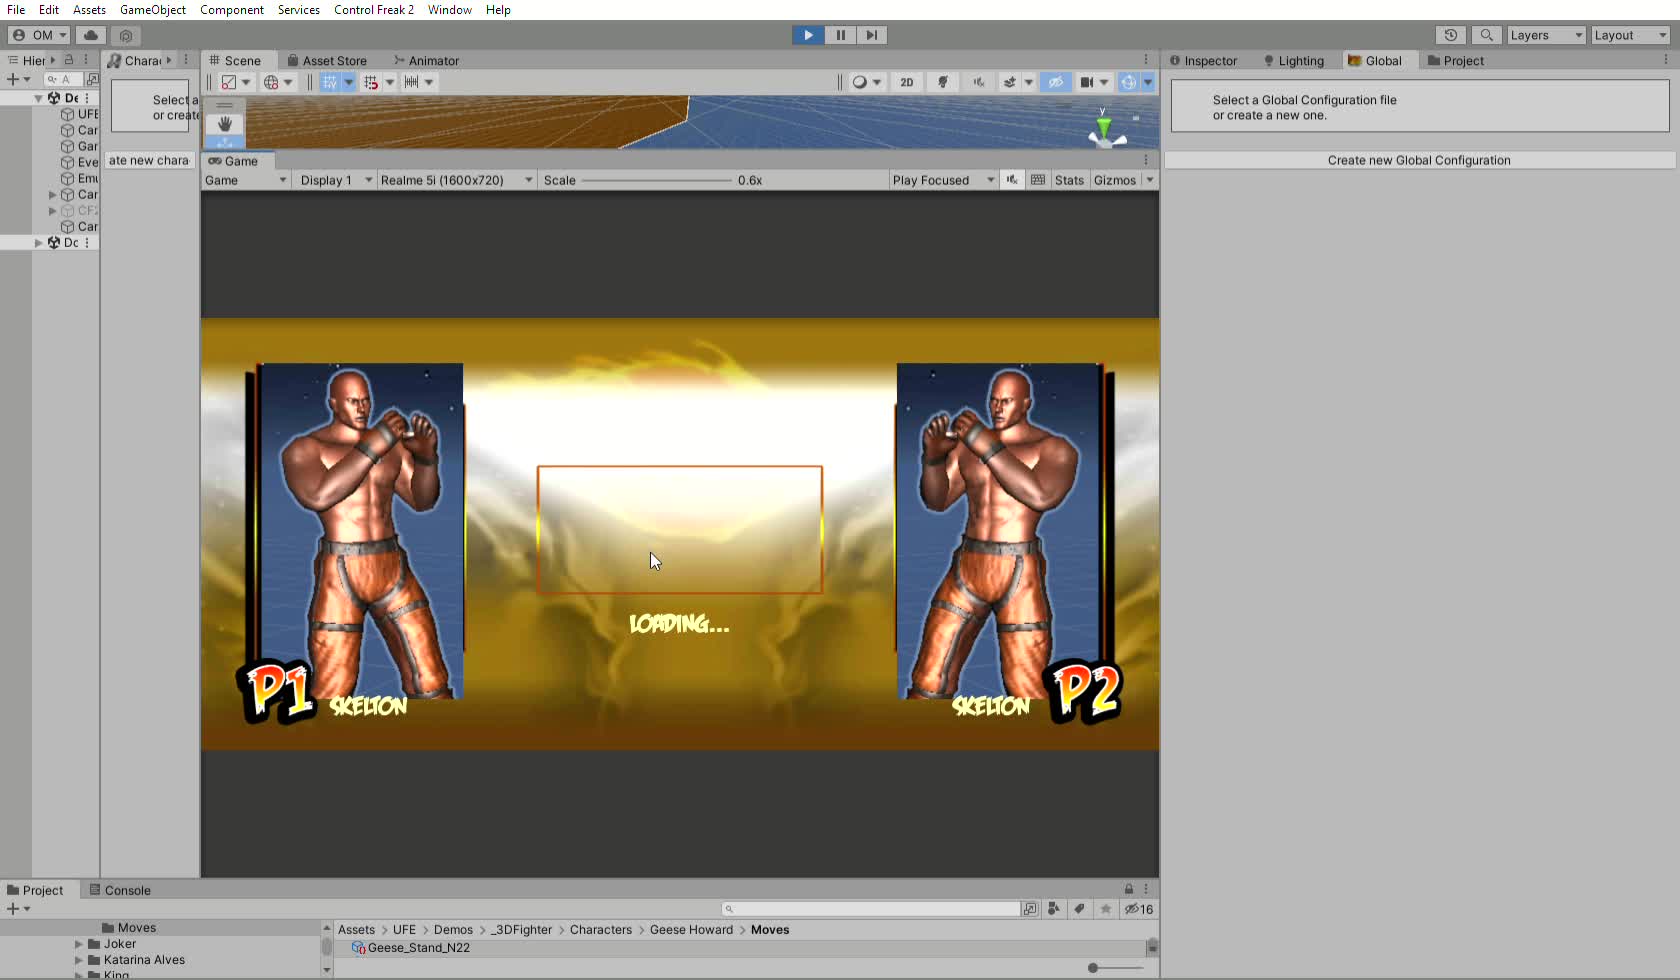Image resolution: width=1680 pixels, height=980 pixels.
Task: Click the tool handle position (Pivot) icon
Action: point(229,83)
